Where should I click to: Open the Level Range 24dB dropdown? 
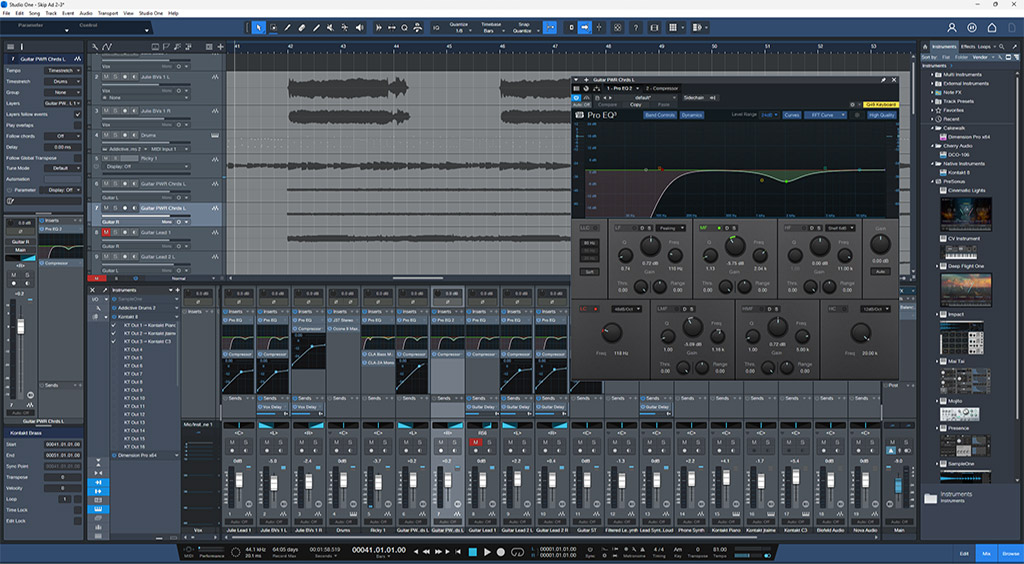(769, 115)
